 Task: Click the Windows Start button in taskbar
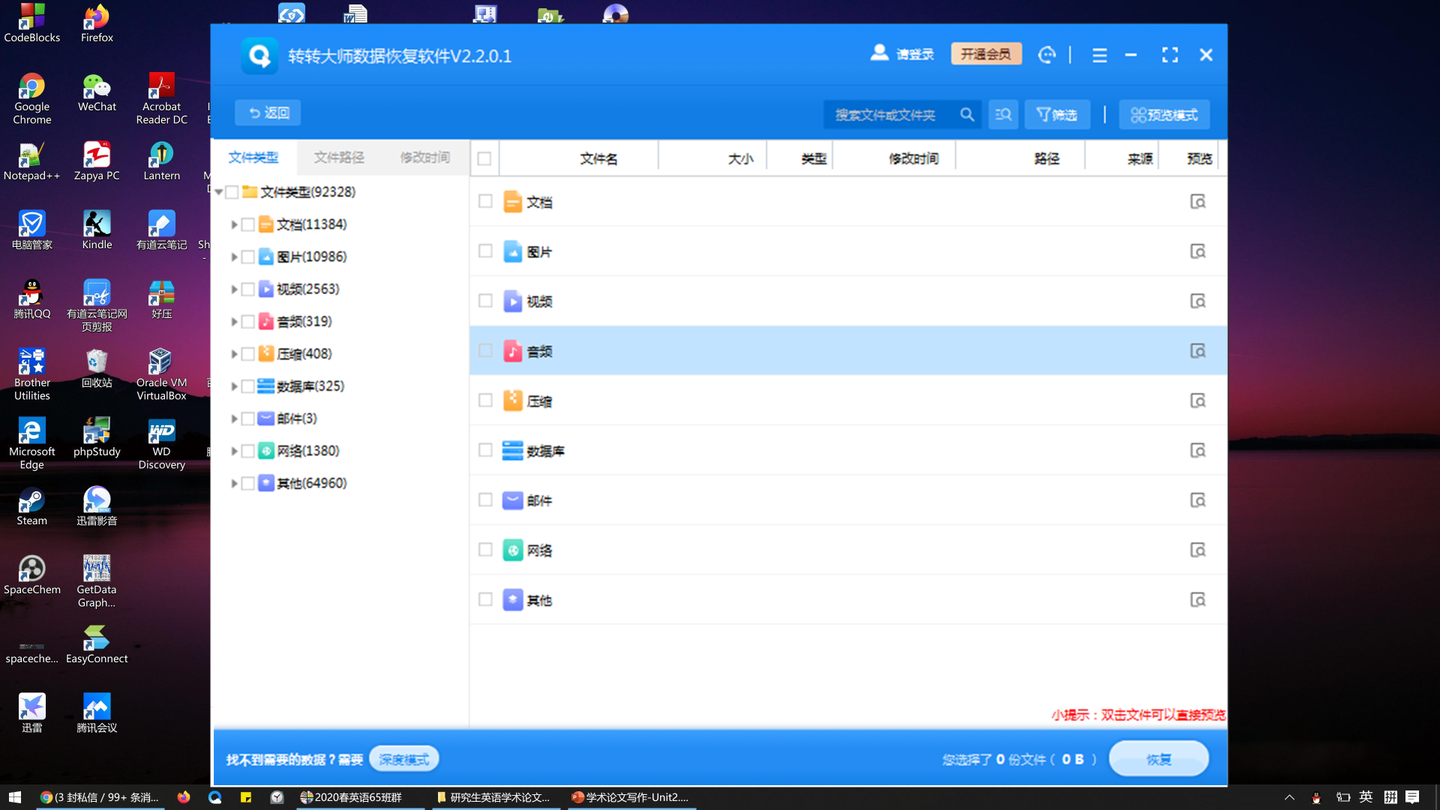pos(15,797)
